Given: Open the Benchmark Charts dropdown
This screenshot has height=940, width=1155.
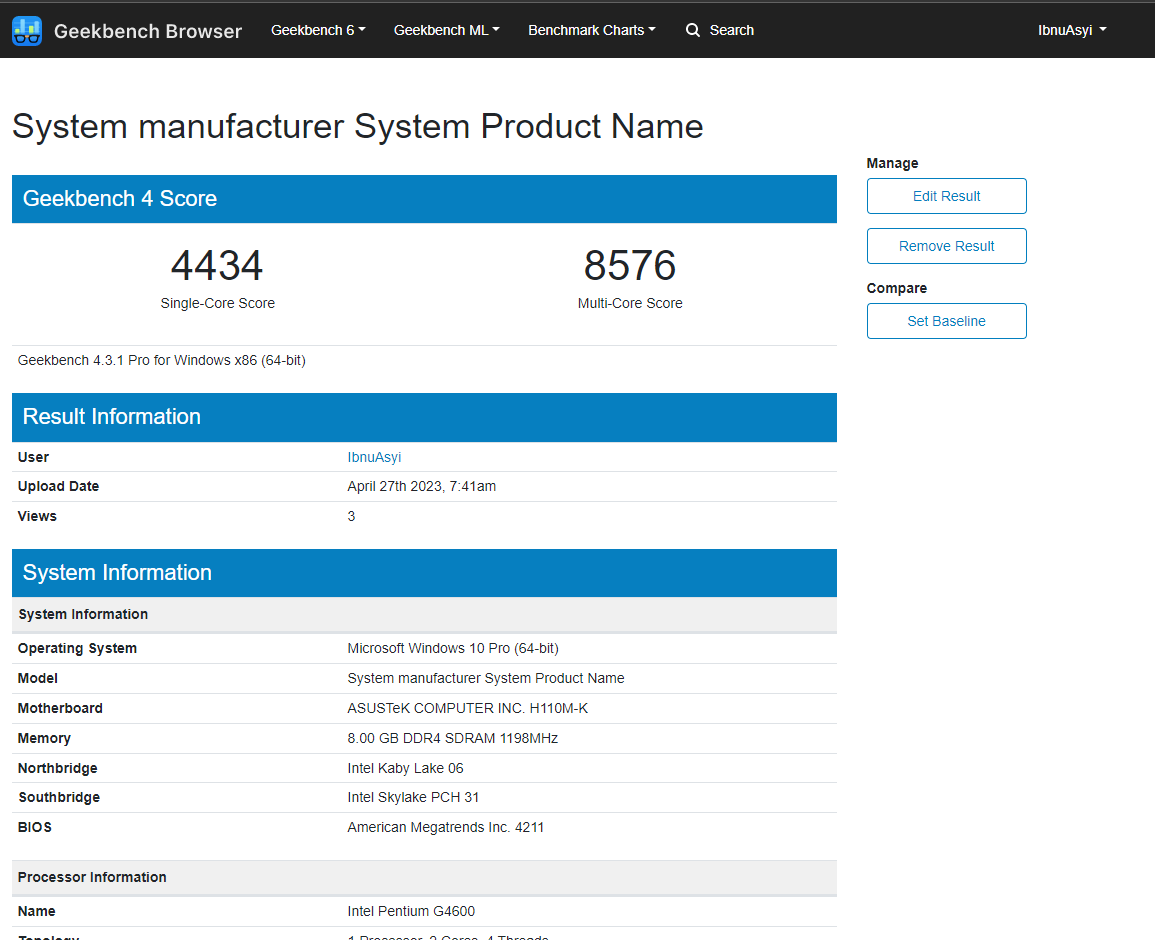Looking at the screenshot, I should click(591, 30).
